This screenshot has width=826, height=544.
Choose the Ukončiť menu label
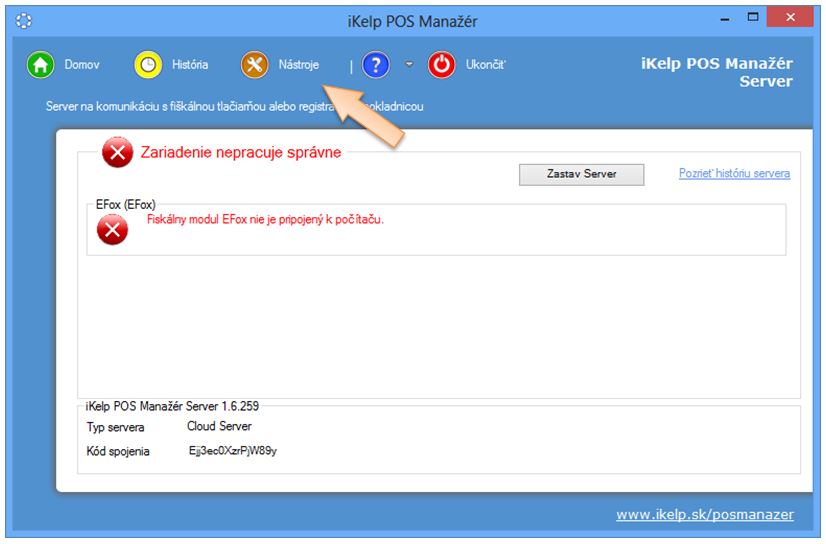click(486, 65)
